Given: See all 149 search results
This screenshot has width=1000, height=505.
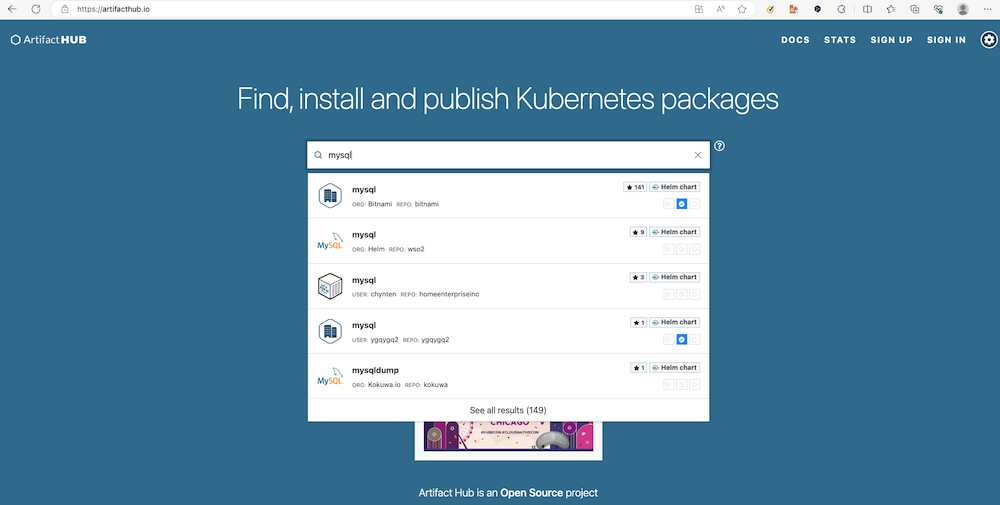Looking at the screenshot, I should [508, 410].
